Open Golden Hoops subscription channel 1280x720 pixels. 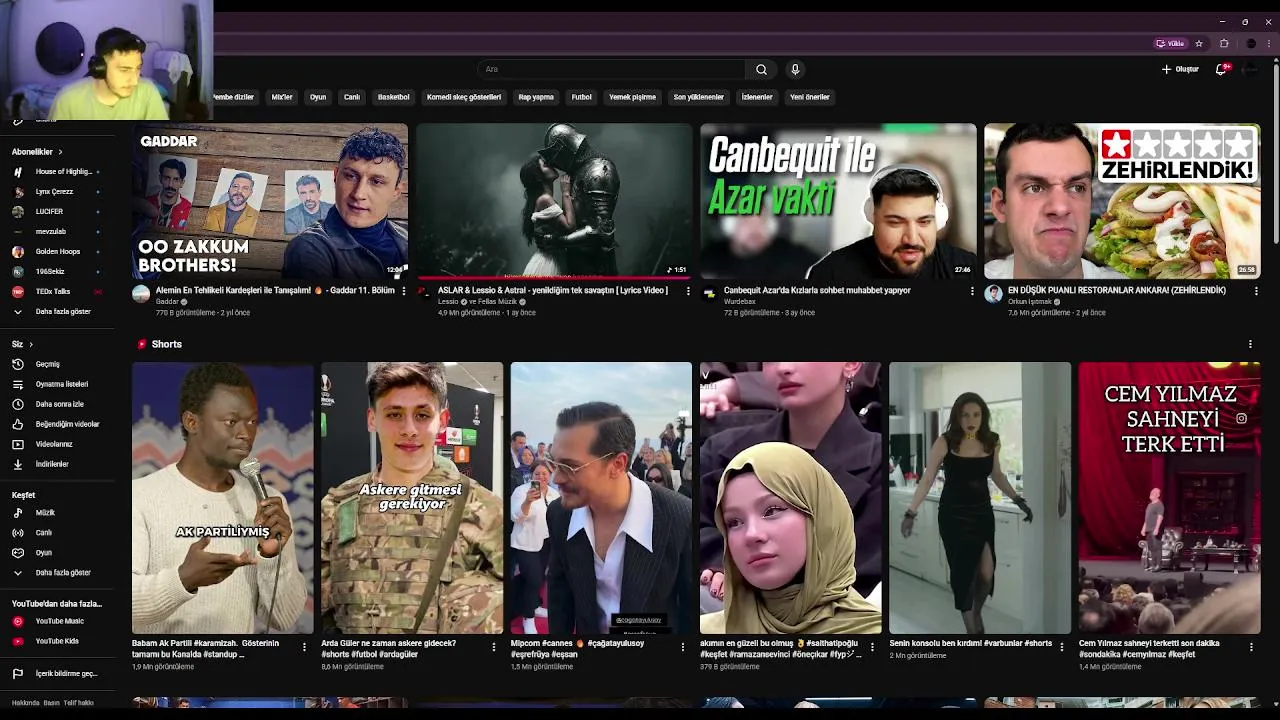coord(57,251)
